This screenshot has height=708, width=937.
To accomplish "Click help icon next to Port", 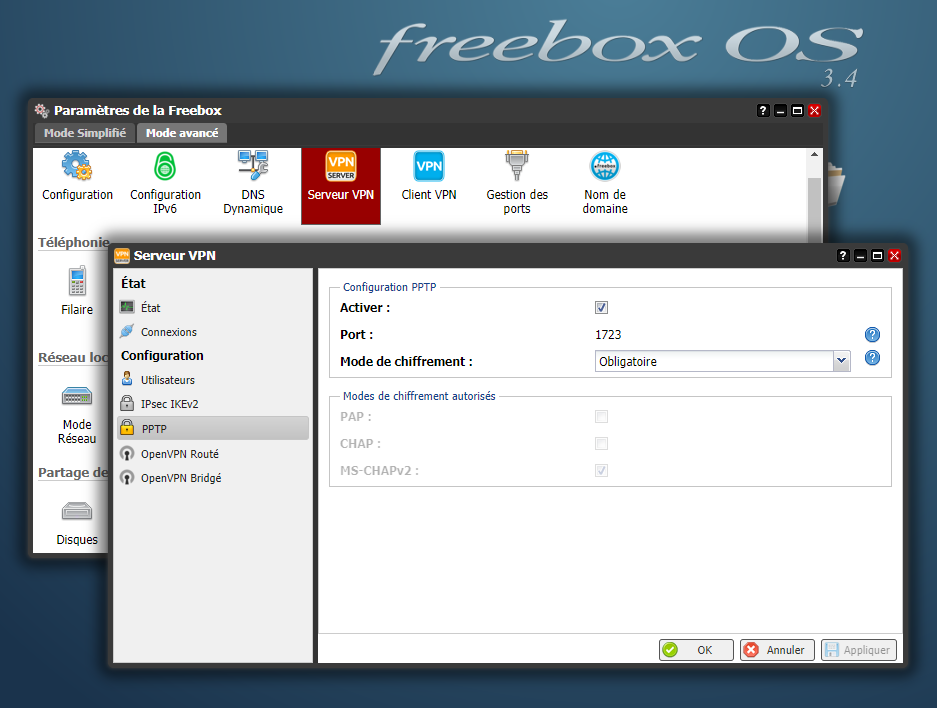I will (x=872, y=335).
